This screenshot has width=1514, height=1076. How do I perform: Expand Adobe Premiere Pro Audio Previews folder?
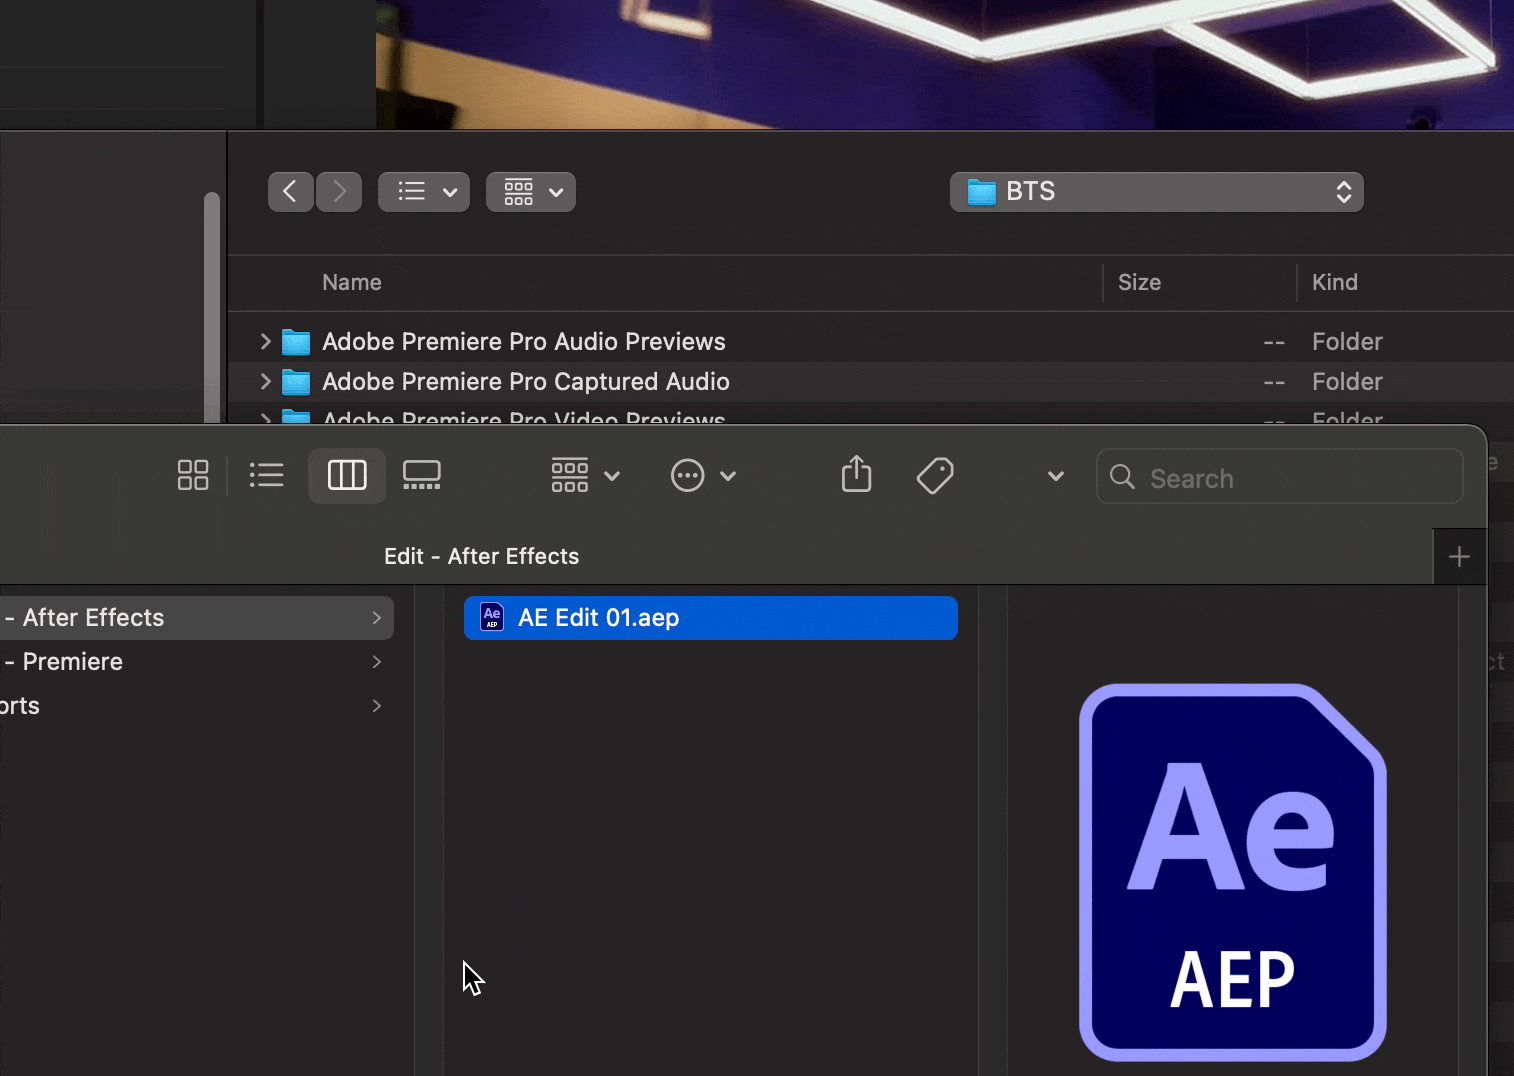(x=265, y=342)
